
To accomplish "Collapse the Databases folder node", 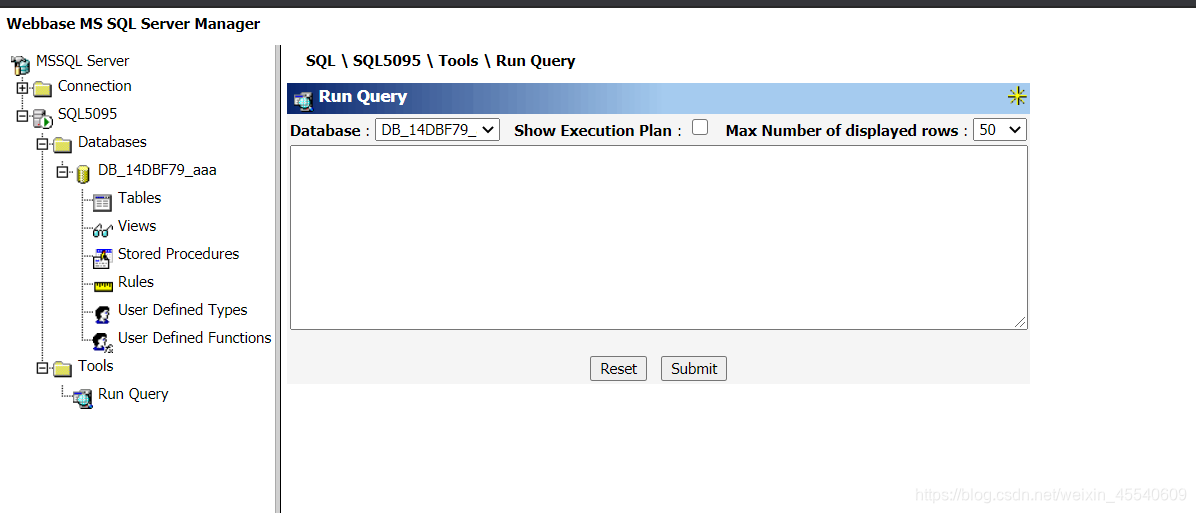I will [43, 145].
